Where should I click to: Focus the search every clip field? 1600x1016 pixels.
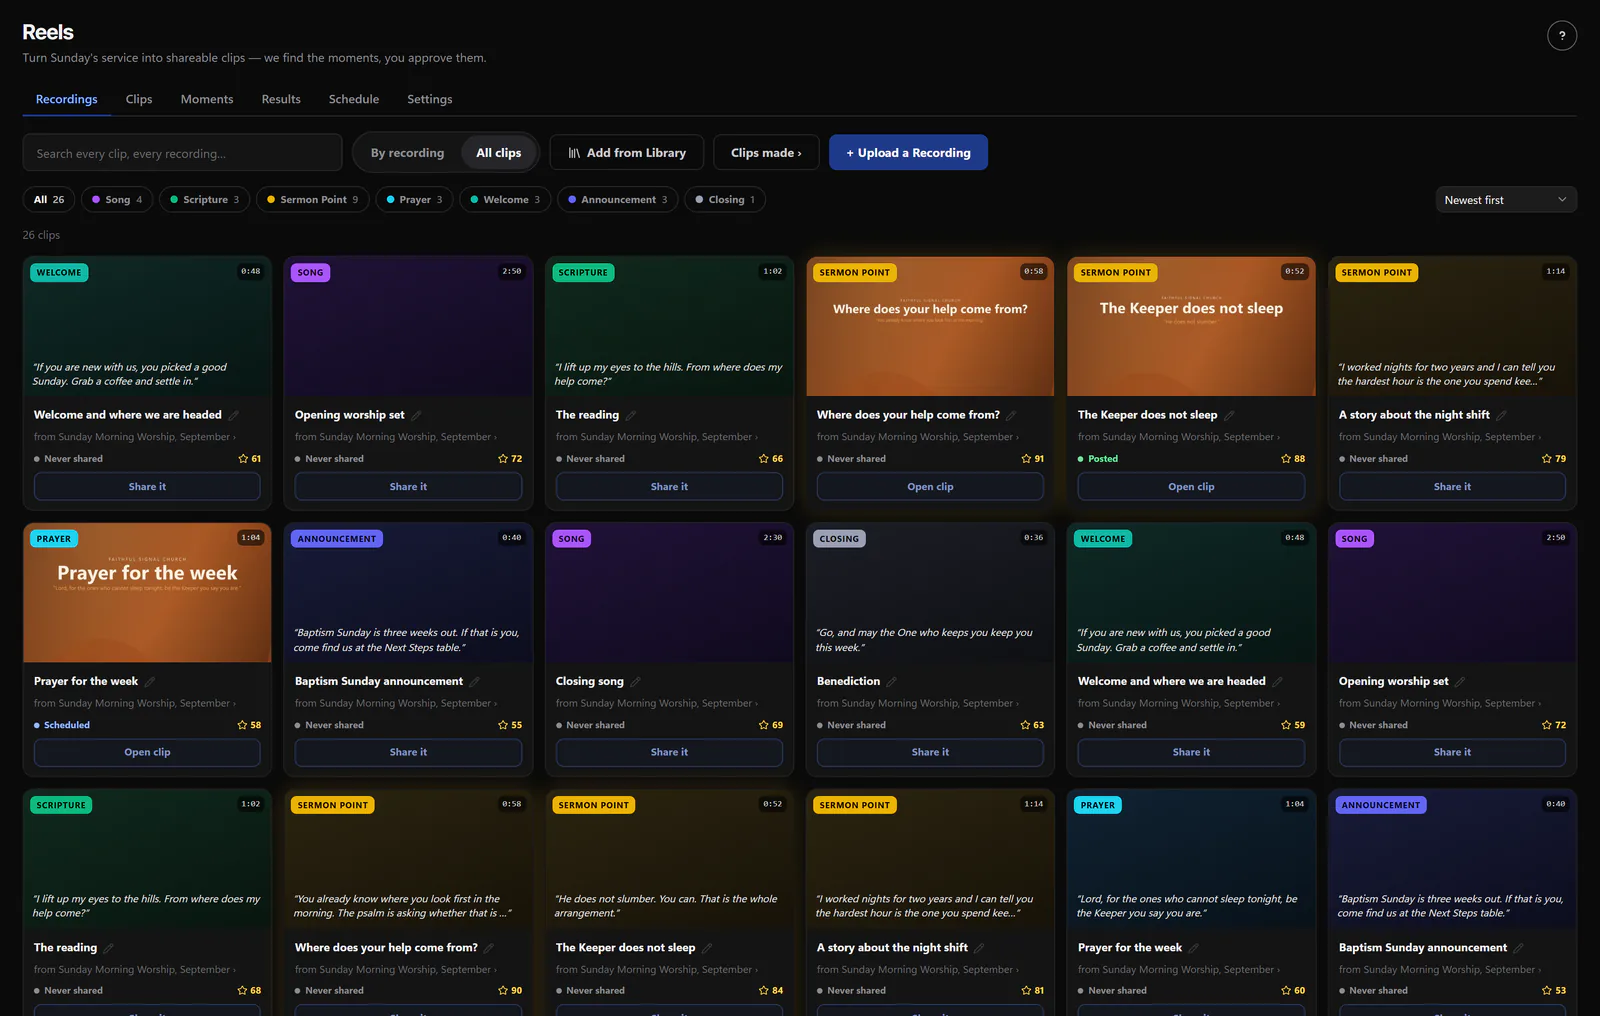tap(182, 153)
